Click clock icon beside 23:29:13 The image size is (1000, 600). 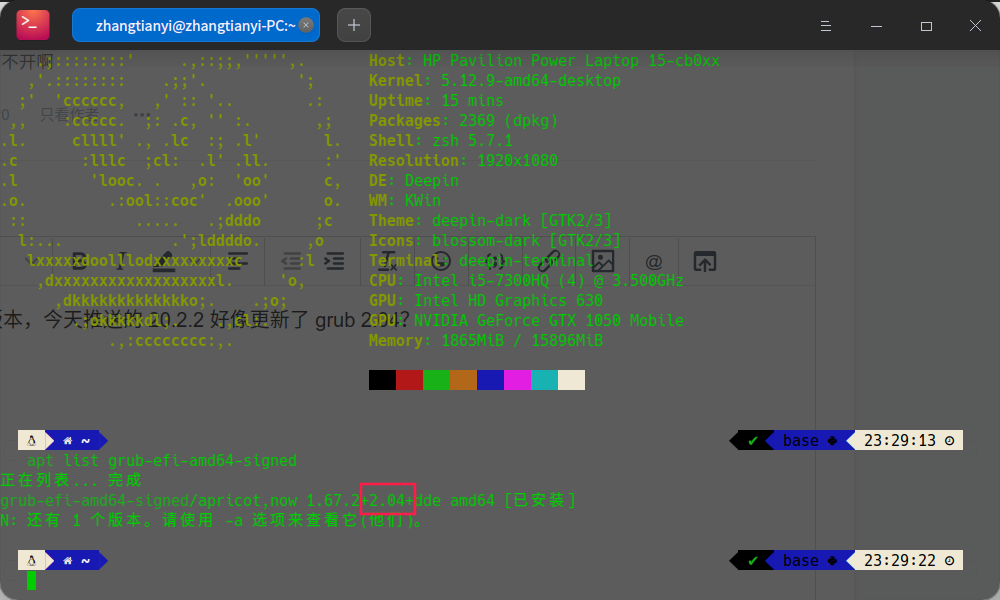pos(950,441)
